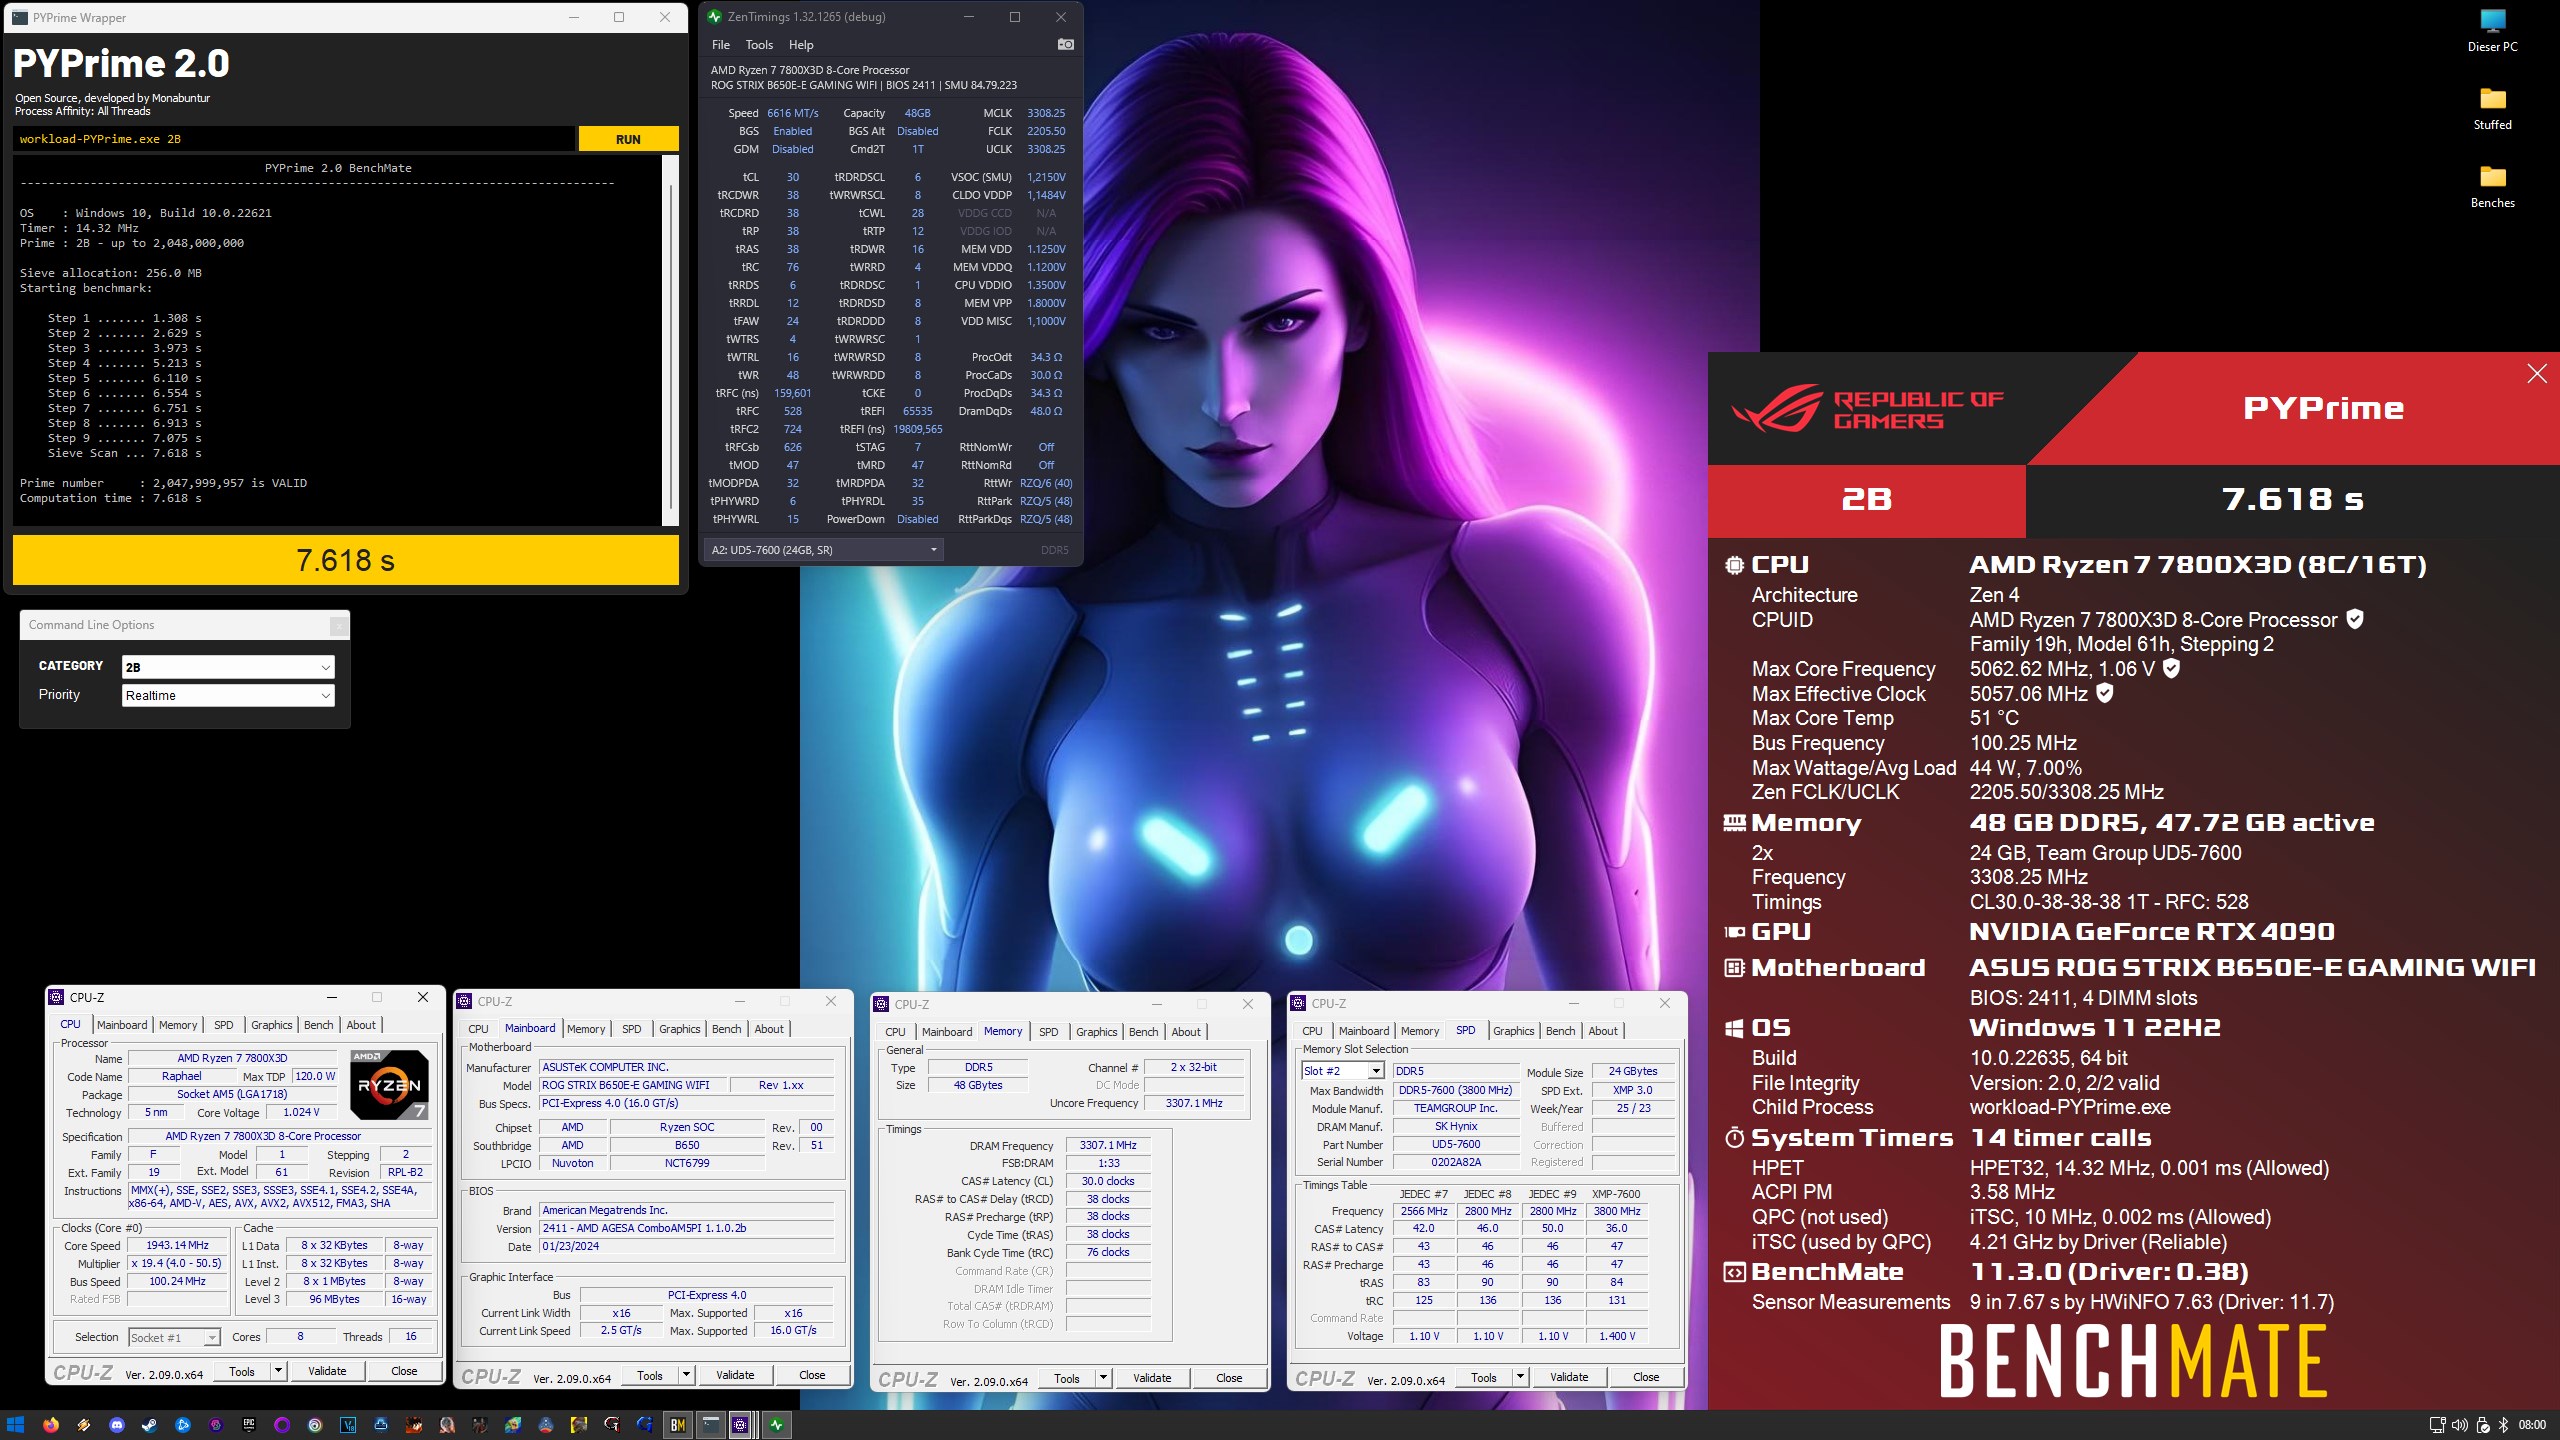The width and height of the screenshot is (2560, 1440).
Task: Open Steam from the taskbar
Action: click(149, 1425)
